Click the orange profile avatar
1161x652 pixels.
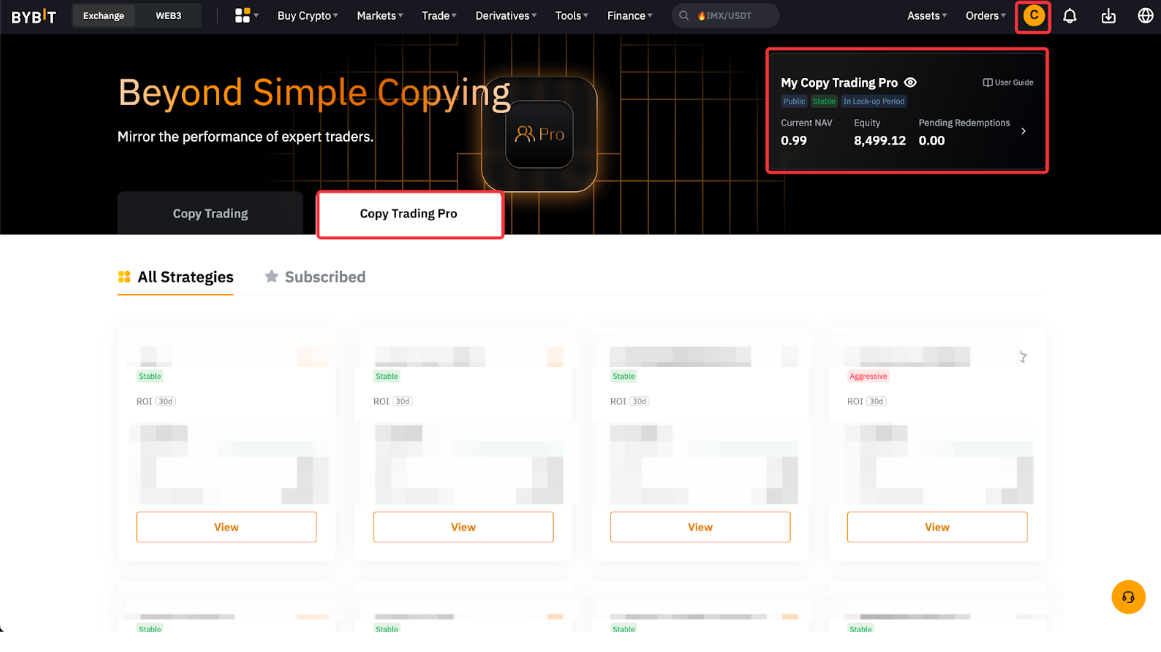(1033, 16)
